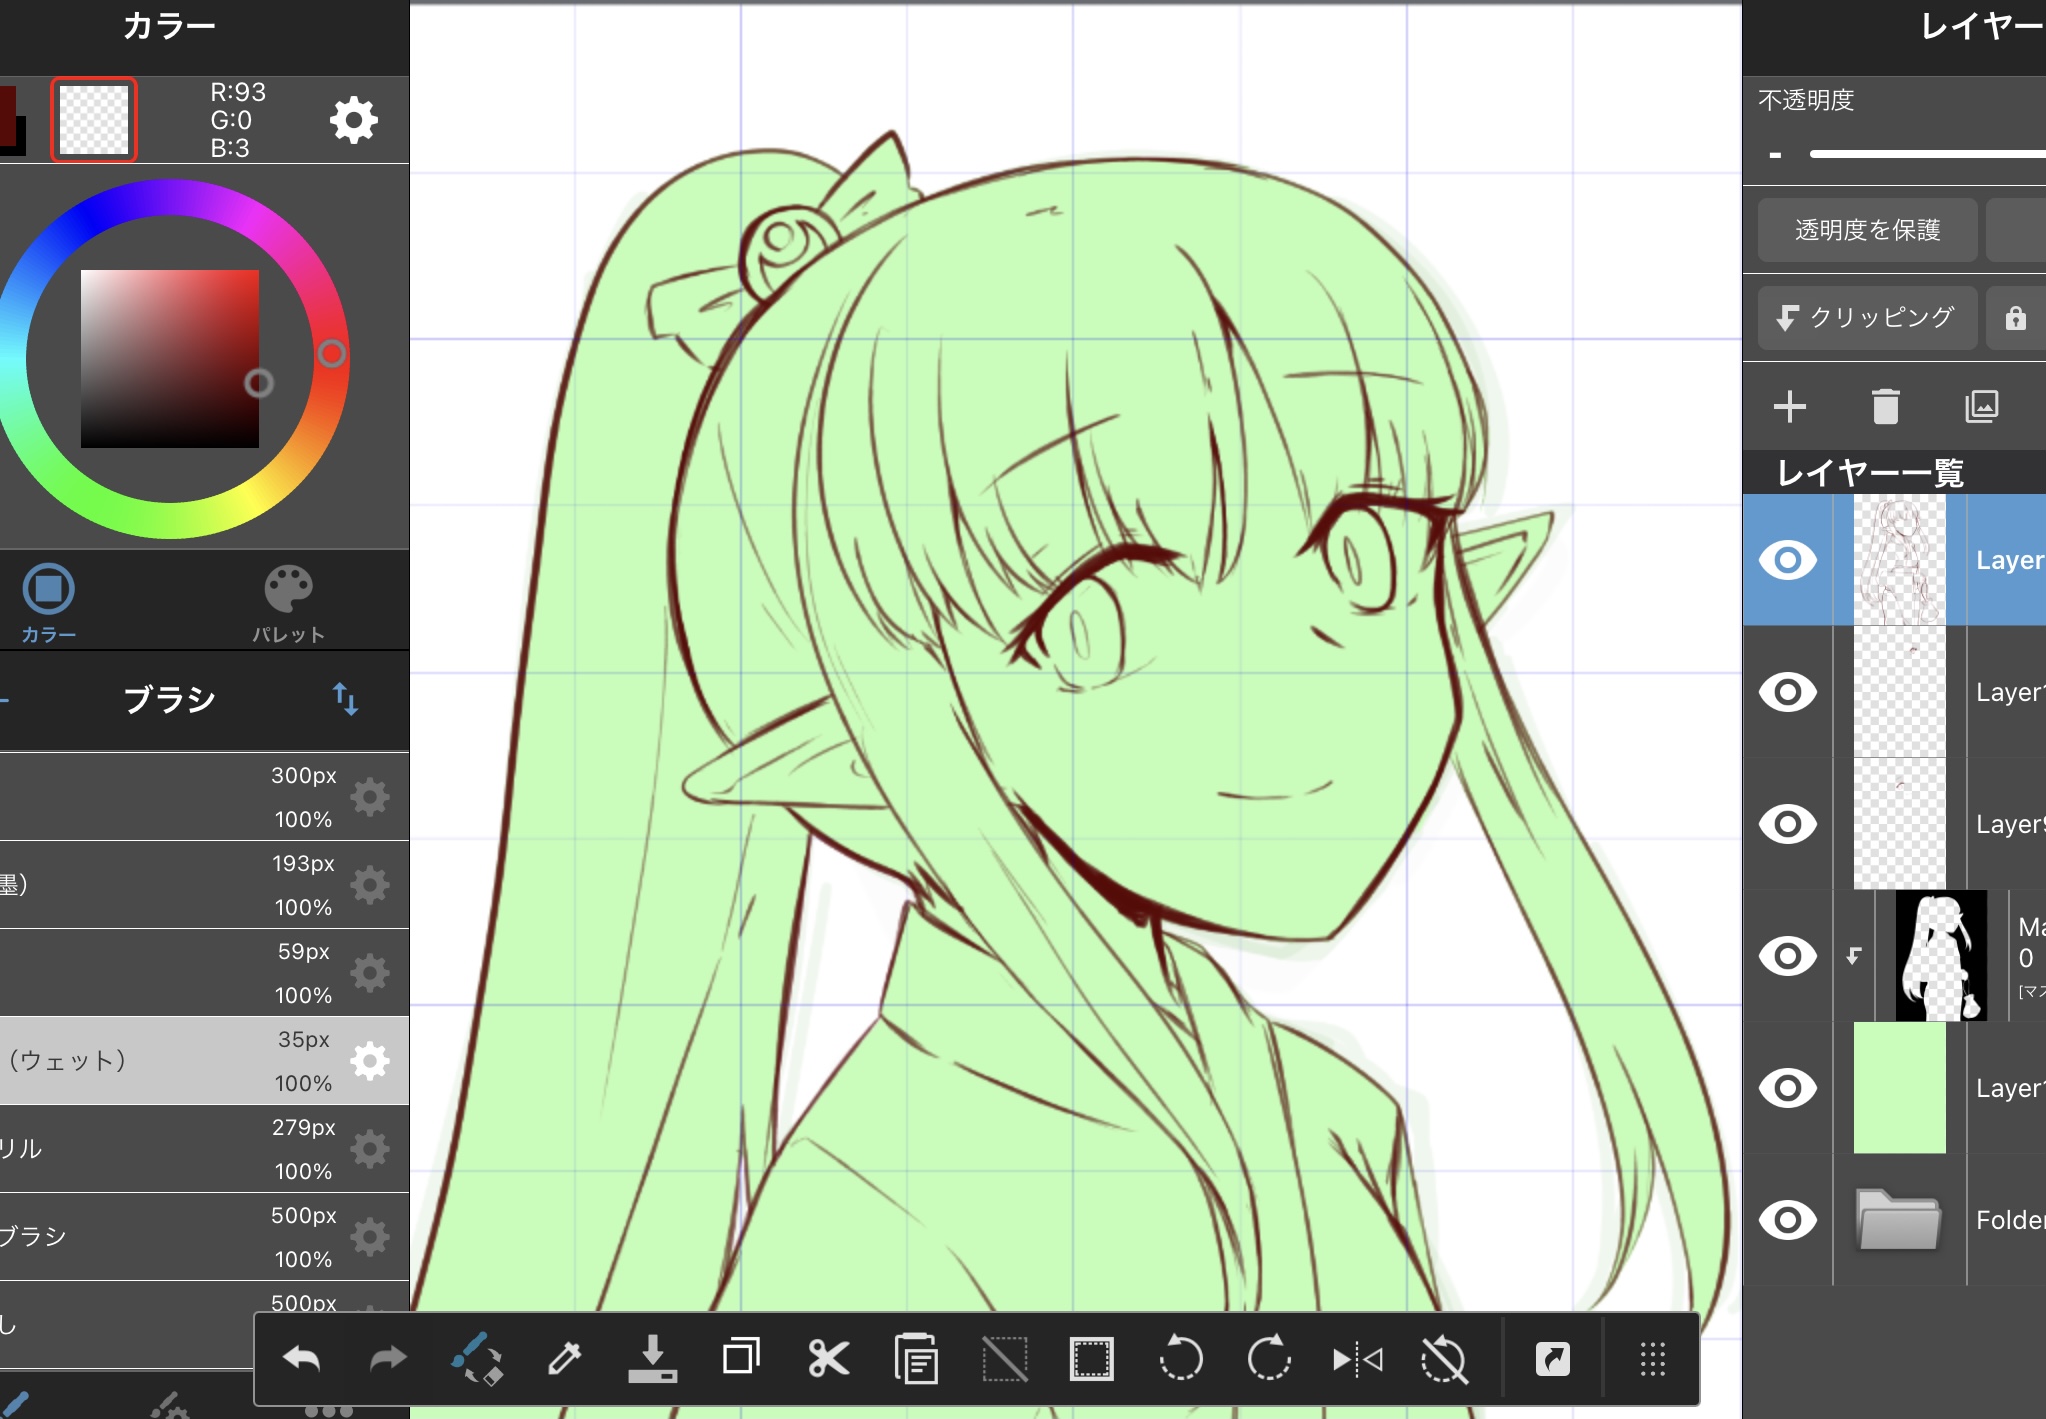2046x1419 pixels.
Task: Click the flip horizontal icon
Action: pyautogui.click(x=1357, y=1359)
